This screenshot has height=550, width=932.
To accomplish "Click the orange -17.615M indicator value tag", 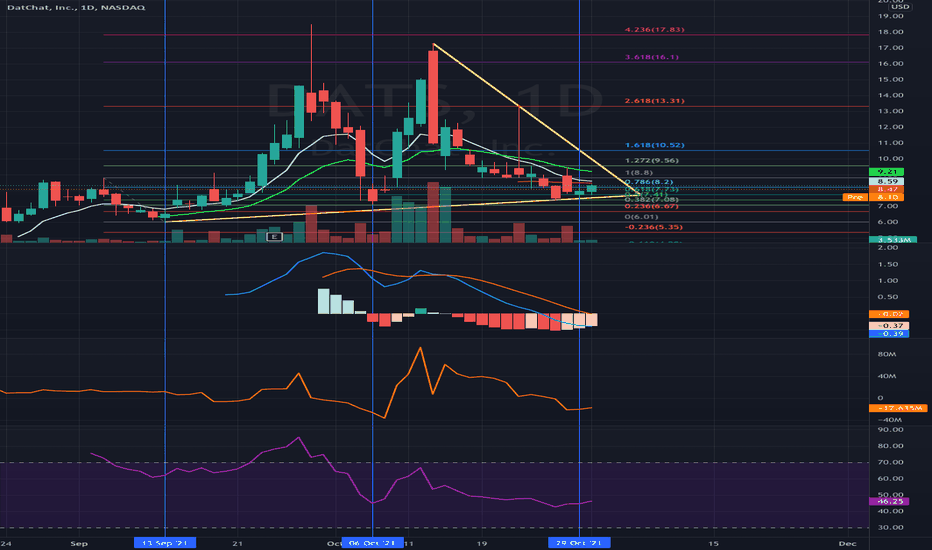I will pos(898,408).
